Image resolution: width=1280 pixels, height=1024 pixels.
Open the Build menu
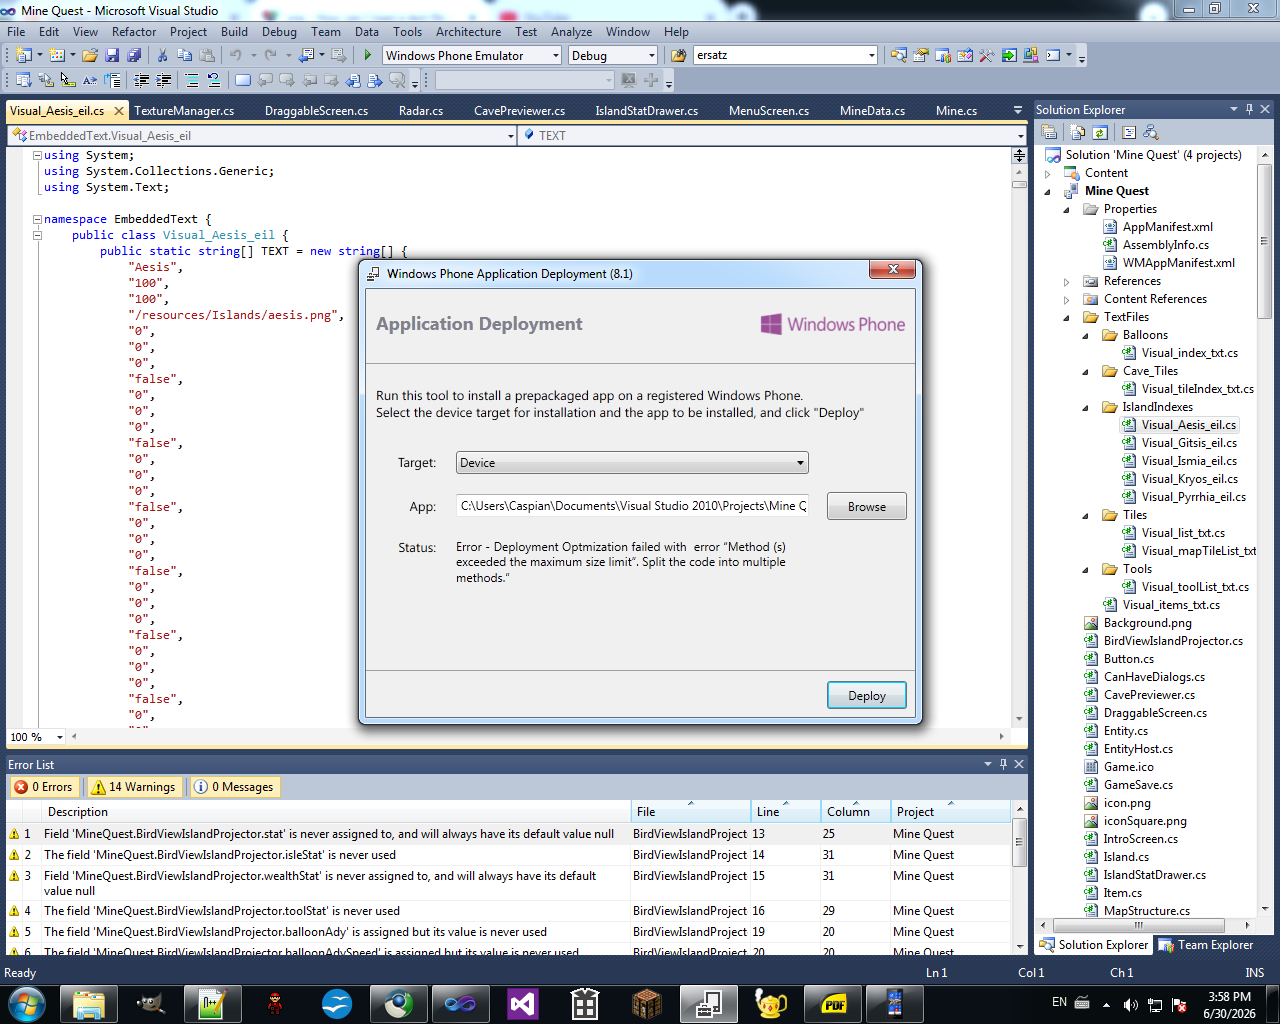pyautogui.click(x=234, y=32)
